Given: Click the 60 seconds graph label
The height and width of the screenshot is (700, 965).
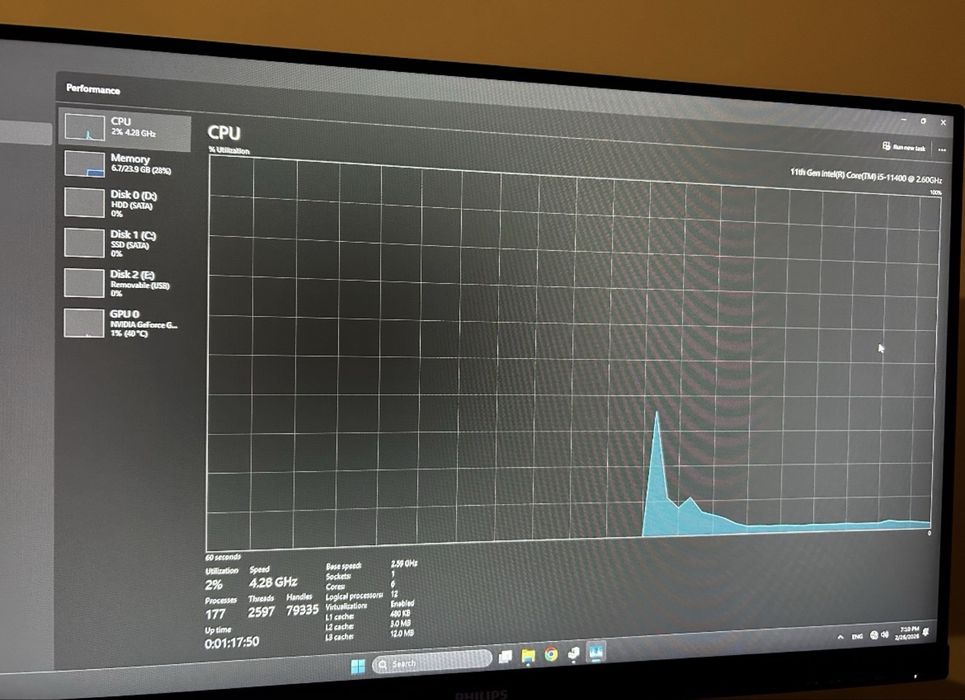Looking at the screenshot, I should click(223, 557).
